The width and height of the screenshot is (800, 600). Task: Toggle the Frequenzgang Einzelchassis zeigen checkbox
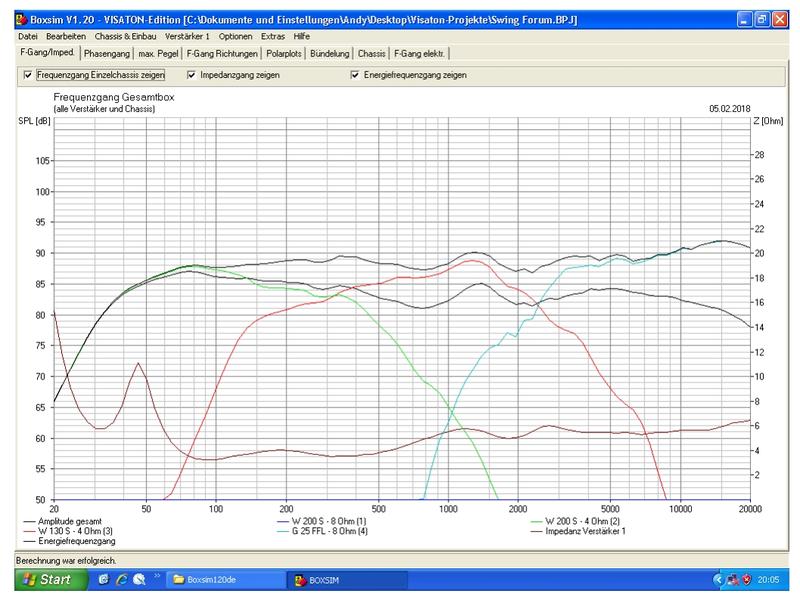tap(28, 75)
